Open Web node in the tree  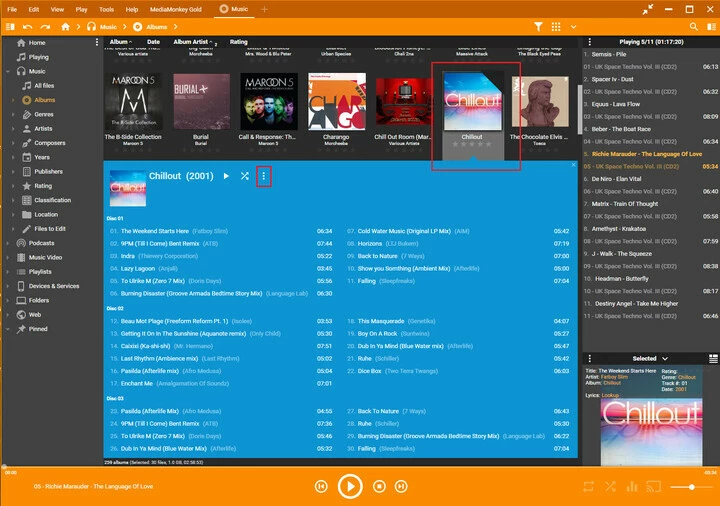35,315
